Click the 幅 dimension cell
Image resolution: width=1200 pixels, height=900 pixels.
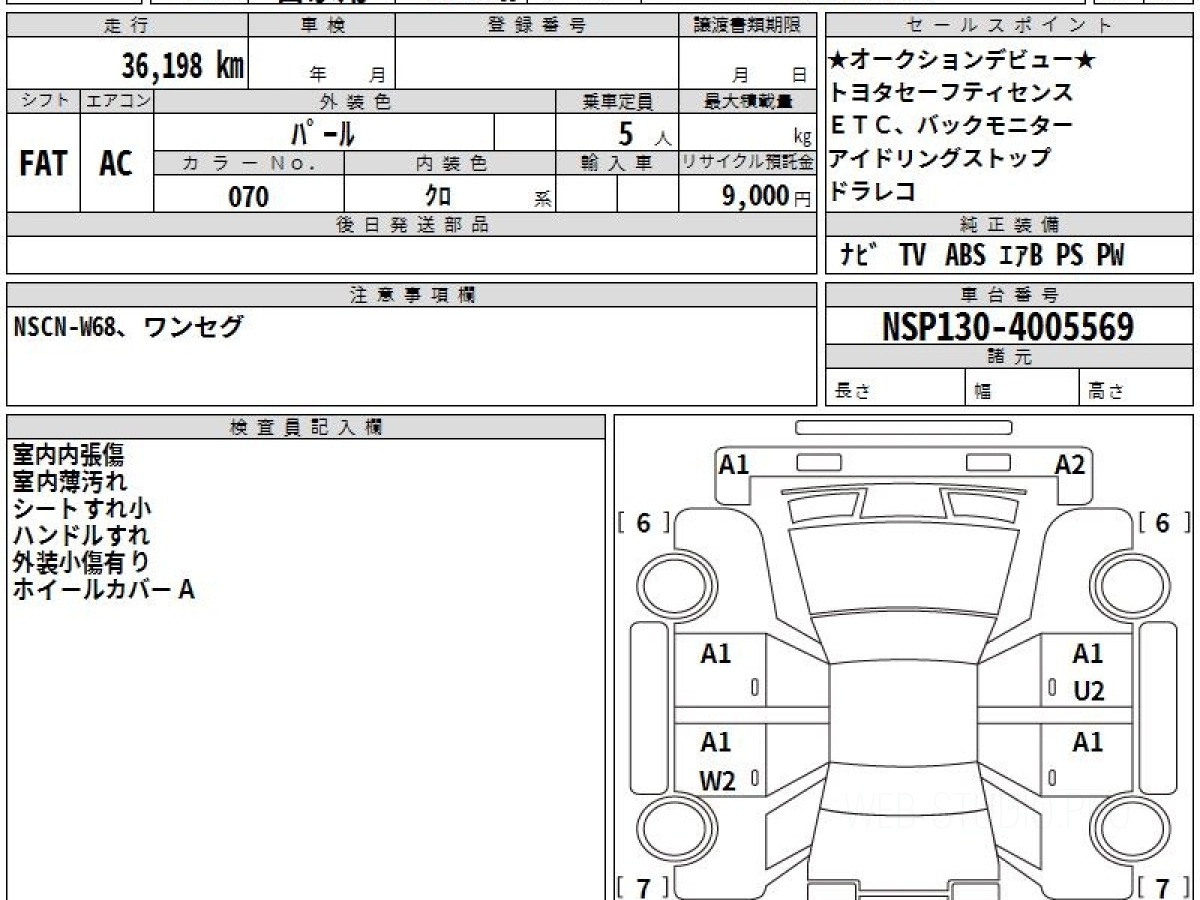1022,388
